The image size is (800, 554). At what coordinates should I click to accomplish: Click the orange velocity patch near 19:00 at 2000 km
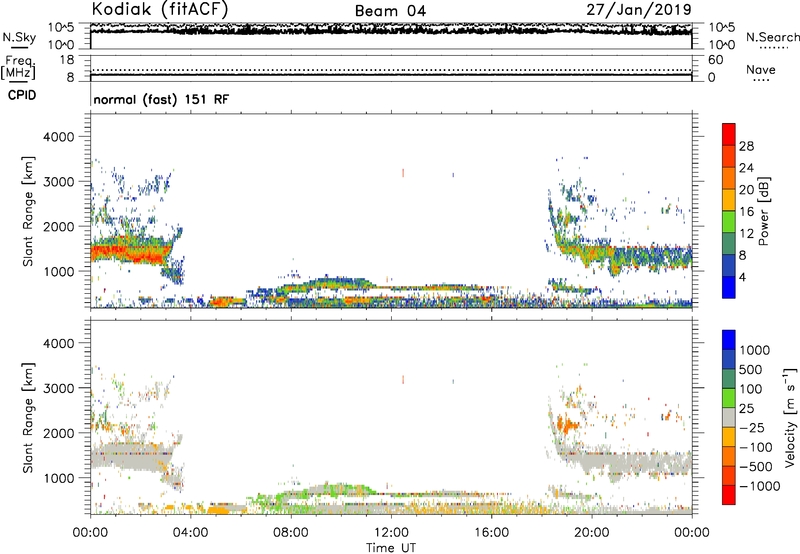tap(567, 423)
